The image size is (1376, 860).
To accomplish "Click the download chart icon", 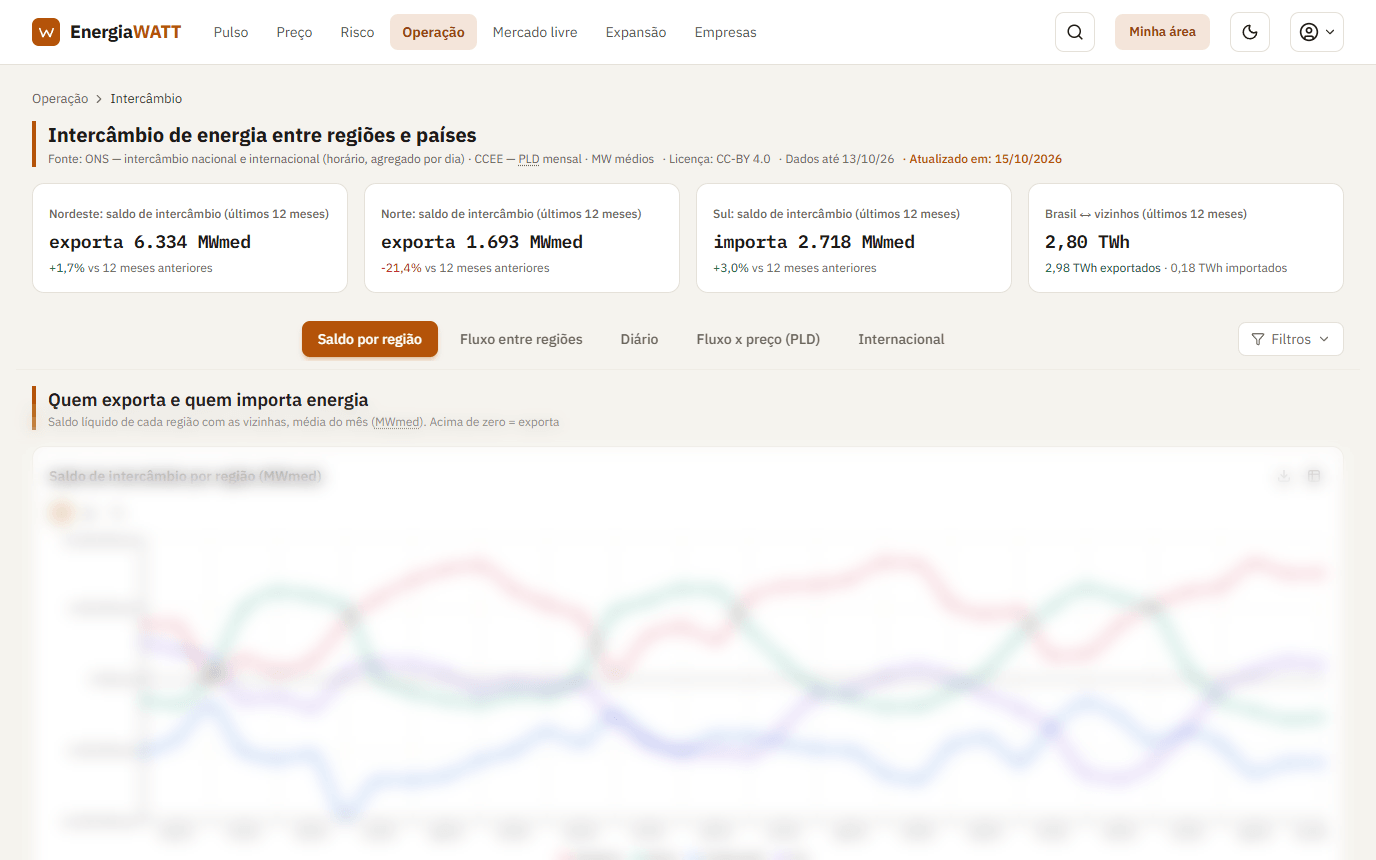I will tap(1284, 476).
